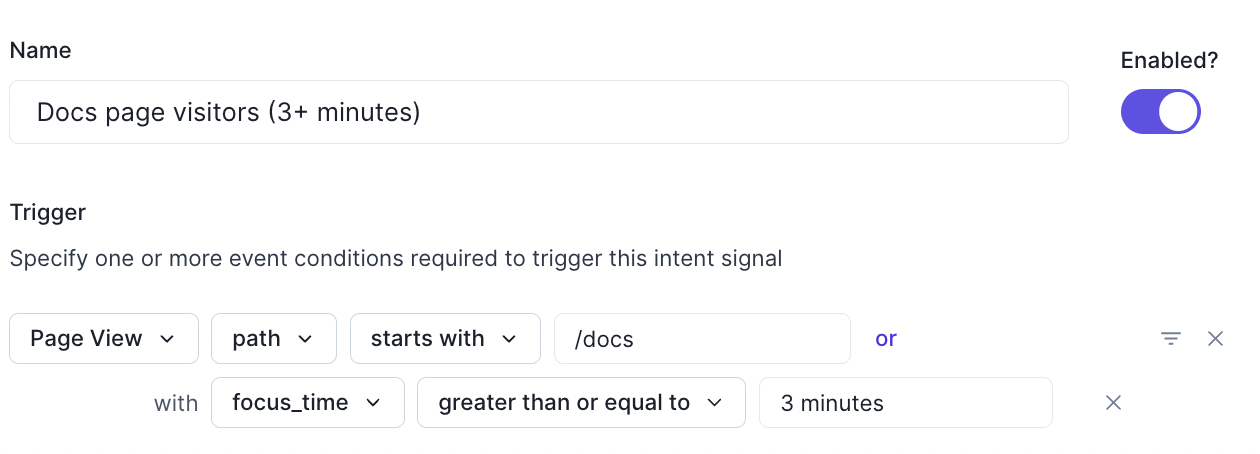Expand the focus_time property dropdown
The width and height of the screenshot is (1260, 454).
coord(307,403)
